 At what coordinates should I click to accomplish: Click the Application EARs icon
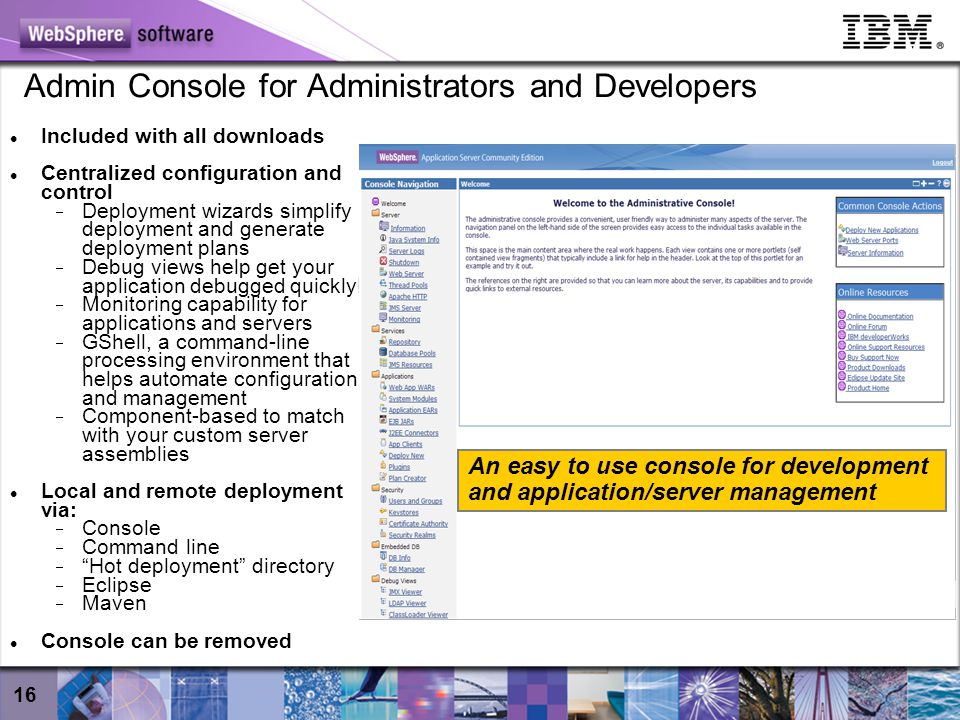coord(383,409)
